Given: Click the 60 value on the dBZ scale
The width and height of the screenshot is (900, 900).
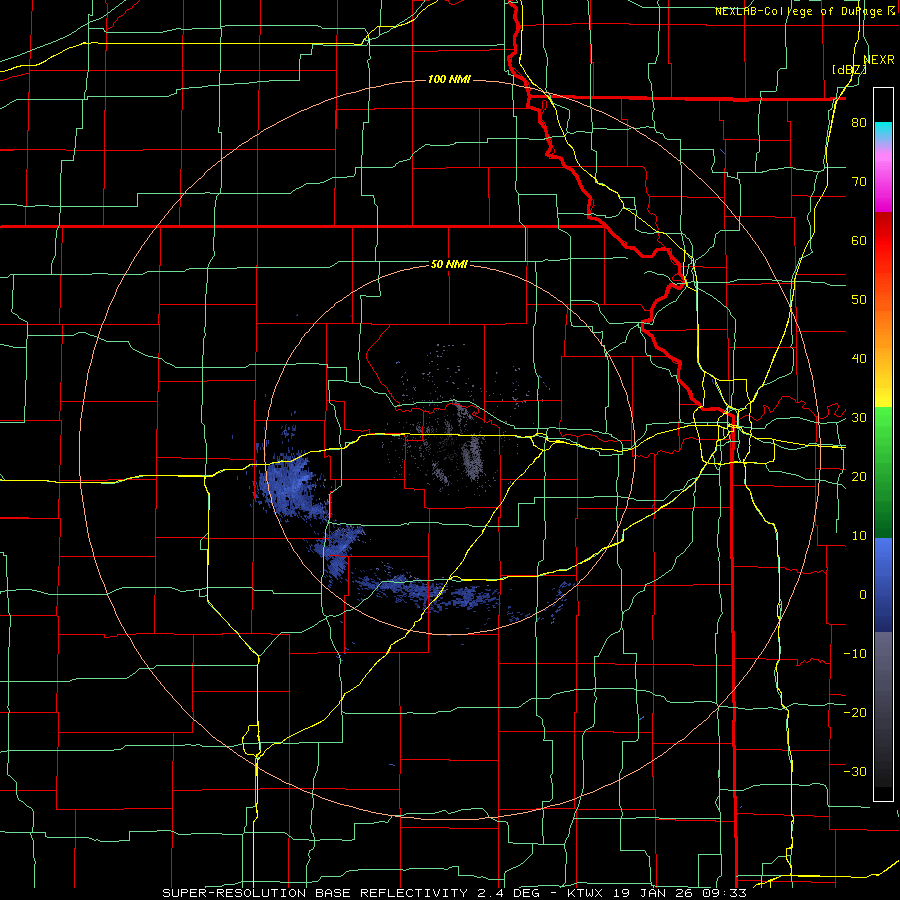Looking at the screenshot, I should (x=859, y=240).
